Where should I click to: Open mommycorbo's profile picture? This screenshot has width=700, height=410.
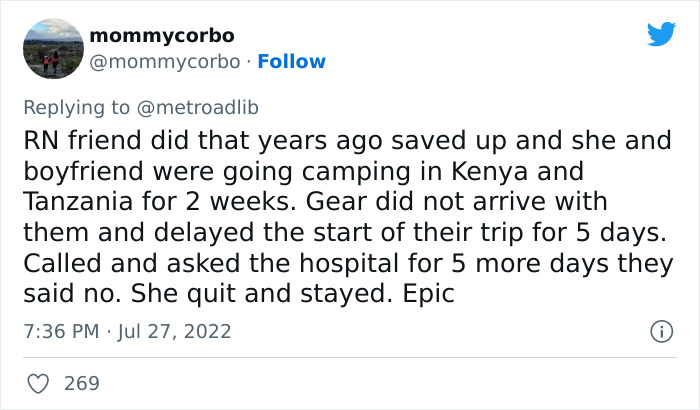point(50,49)
